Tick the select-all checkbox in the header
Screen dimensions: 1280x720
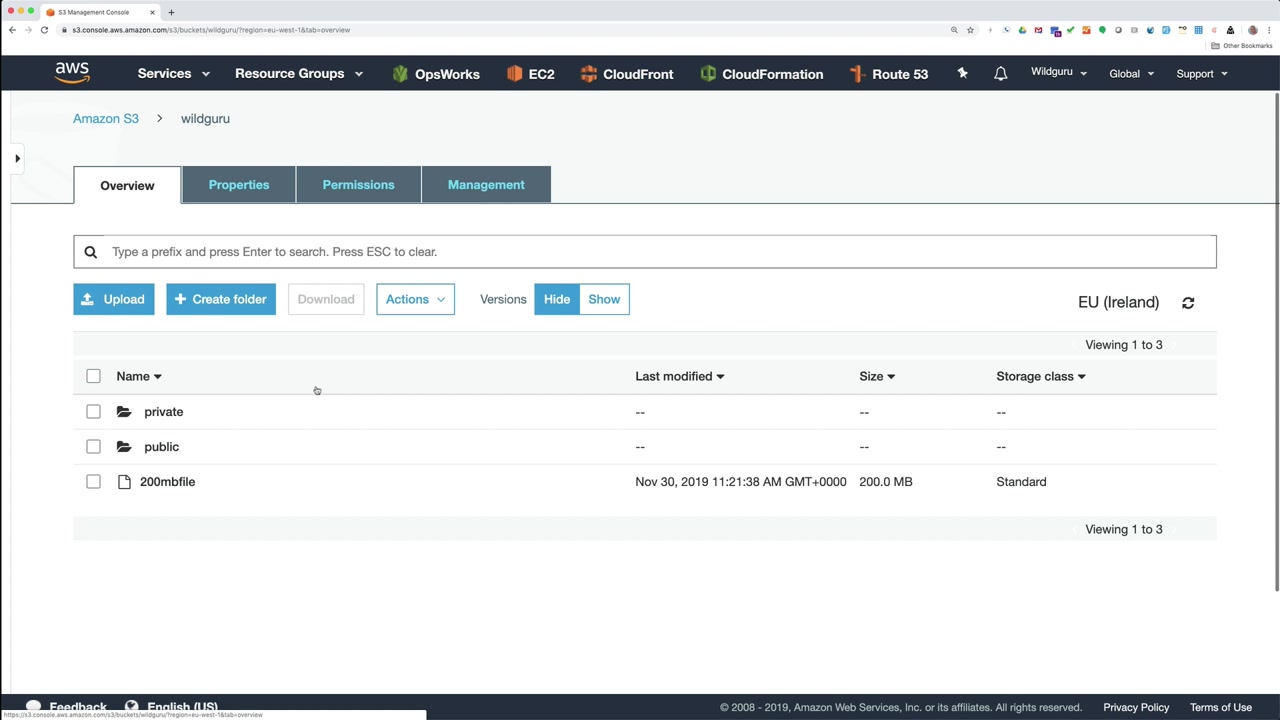click(93, 376)
